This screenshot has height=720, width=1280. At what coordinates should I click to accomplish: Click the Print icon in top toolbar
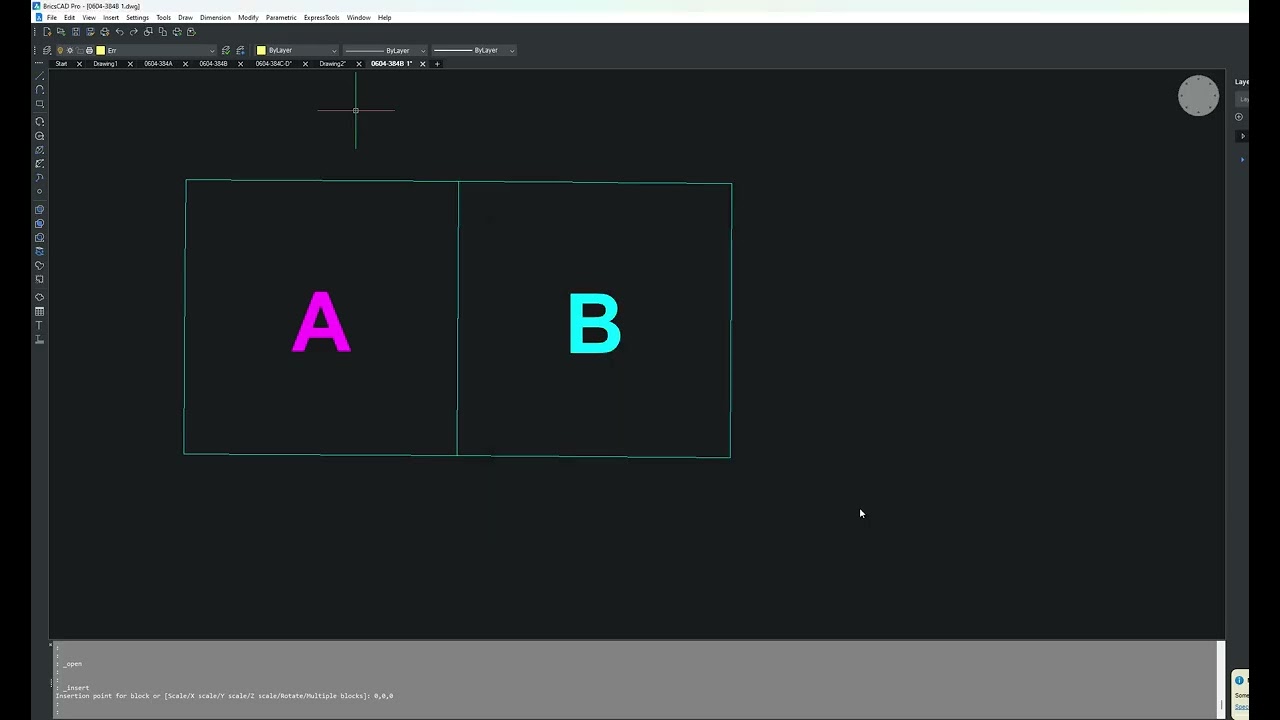coord(104,32)
